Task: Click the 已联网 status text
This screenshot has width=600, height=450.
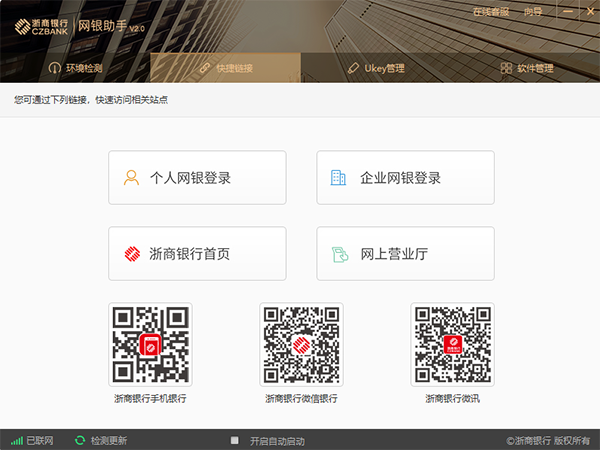Action: point(40,441)
